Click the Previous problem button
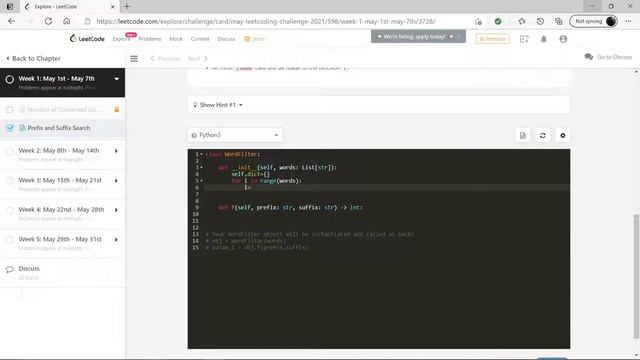Viewport: 640px width, 360px height. (165, 59)
